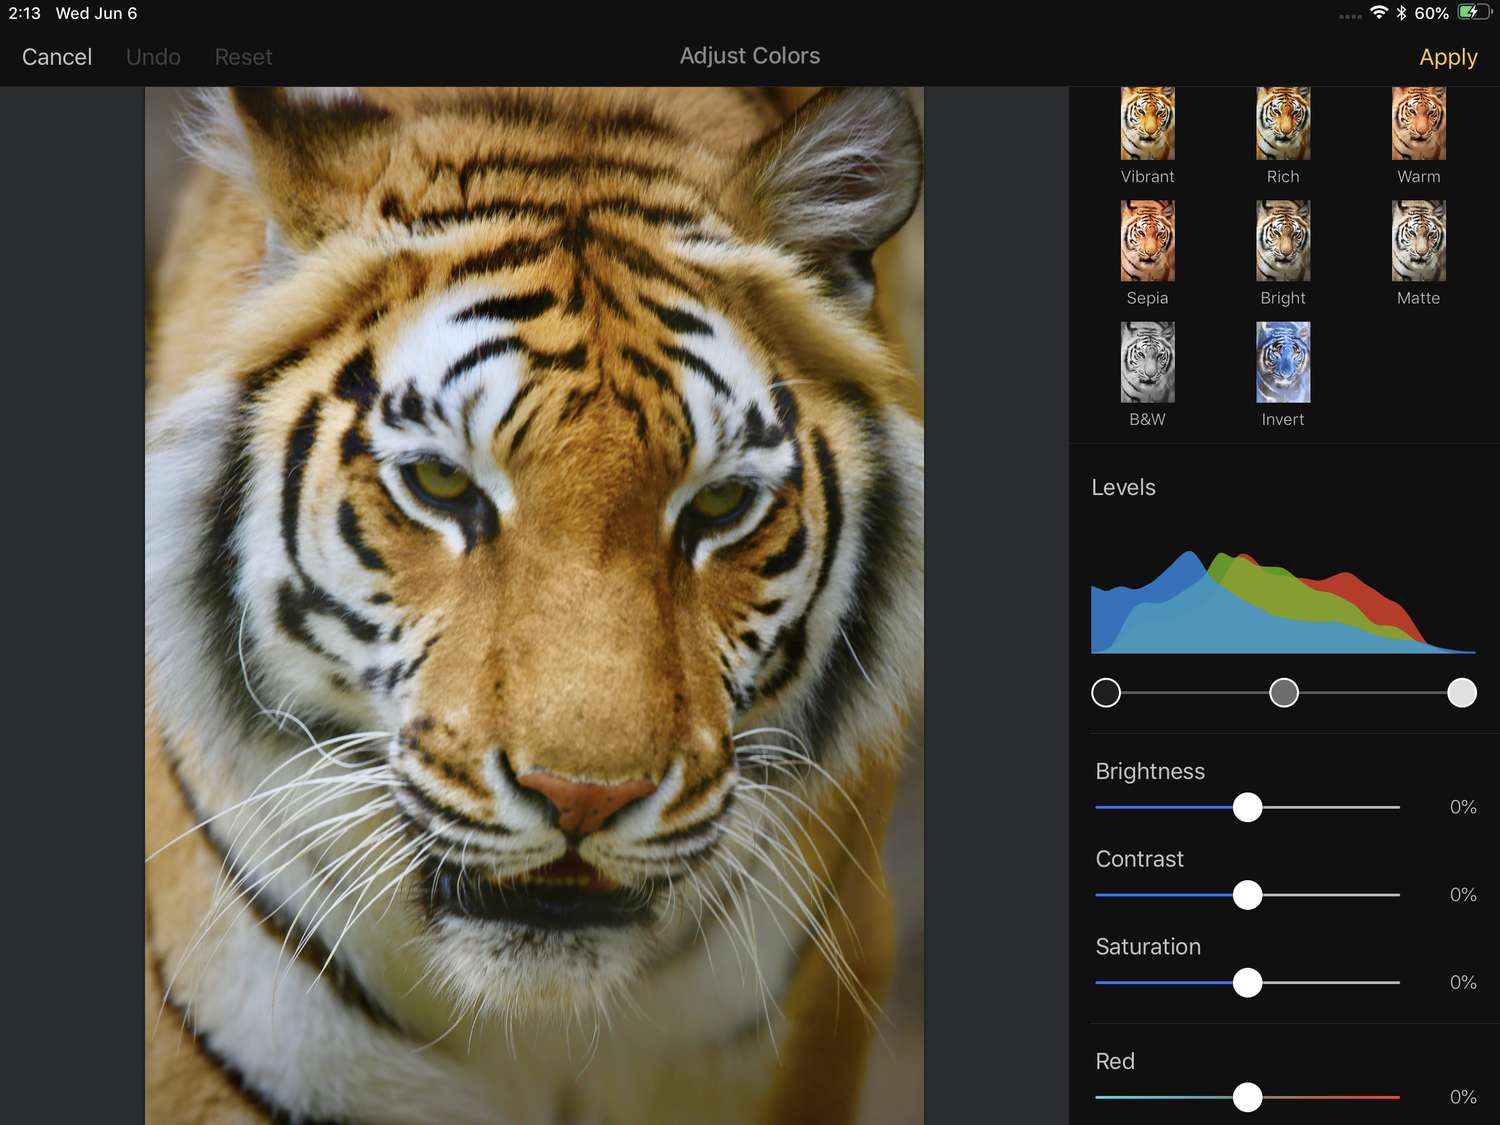The width and height of the screenshot is (1500, 1125).
Task: Reset all color adjustments
Action: 243,57
